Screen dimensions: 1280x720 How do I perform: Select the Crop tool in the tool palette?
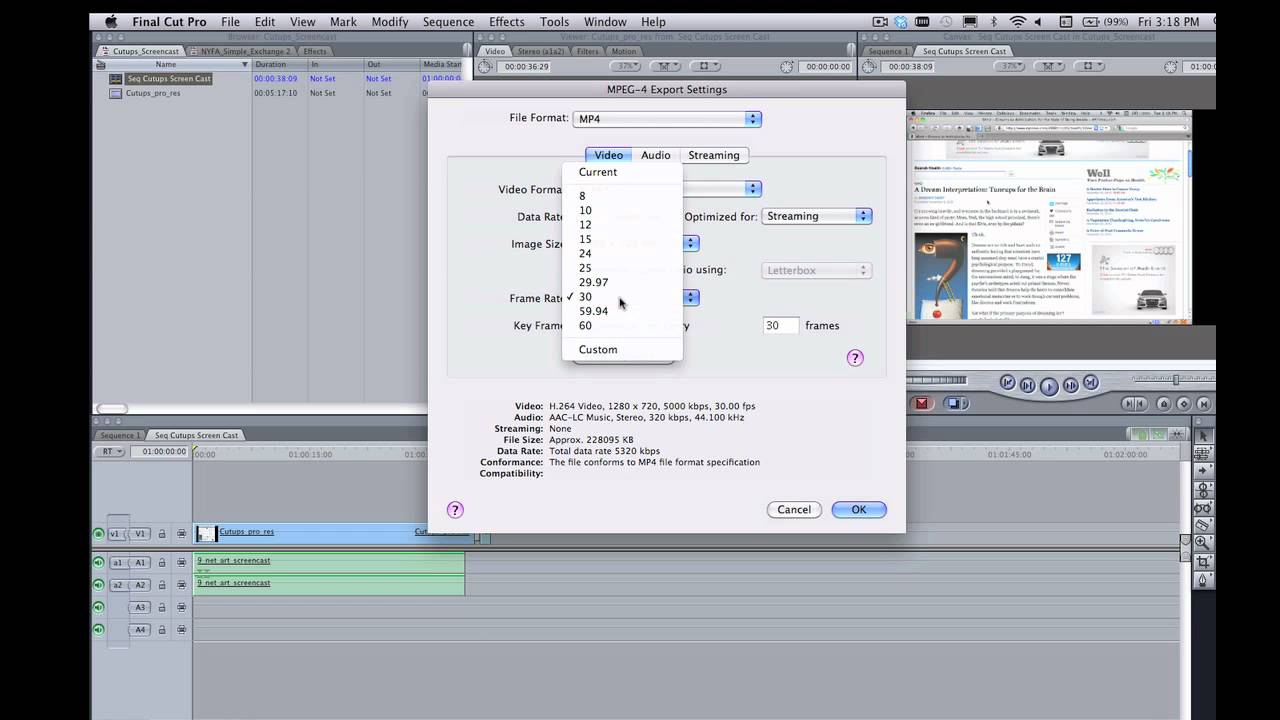1203,561
